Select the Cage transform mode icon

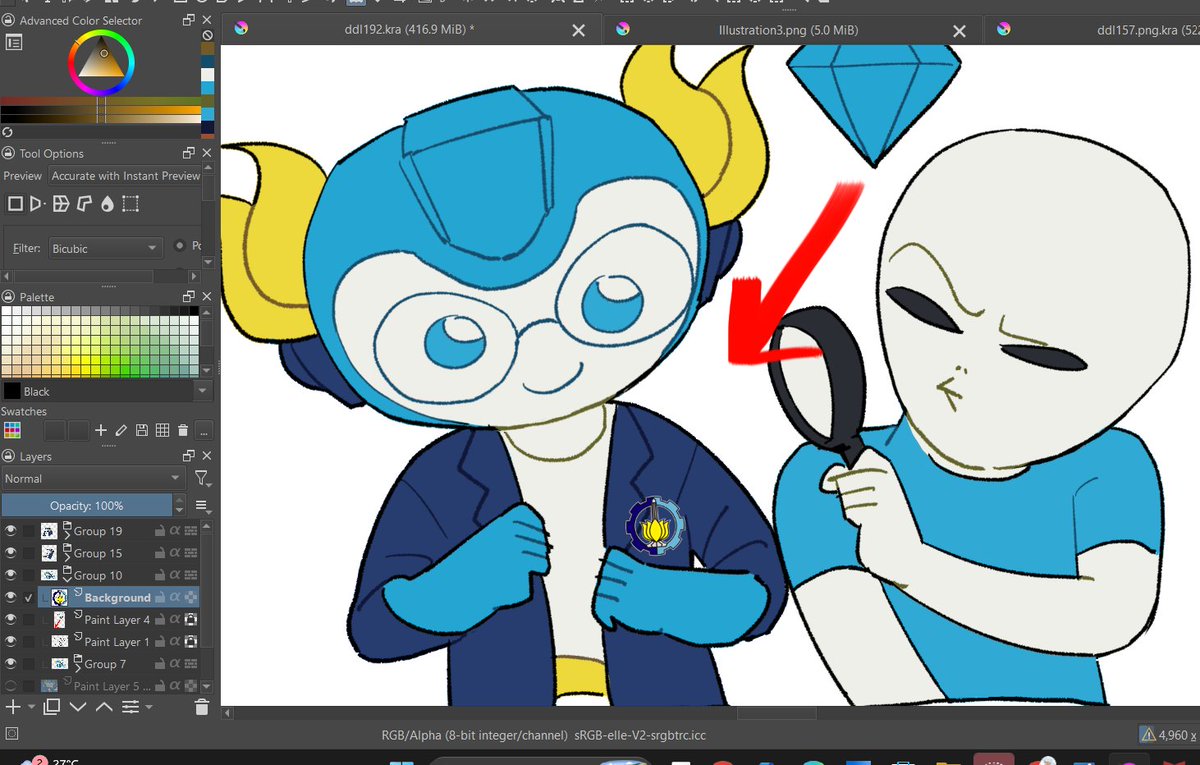pyautogui.click(x=84, y=204)
